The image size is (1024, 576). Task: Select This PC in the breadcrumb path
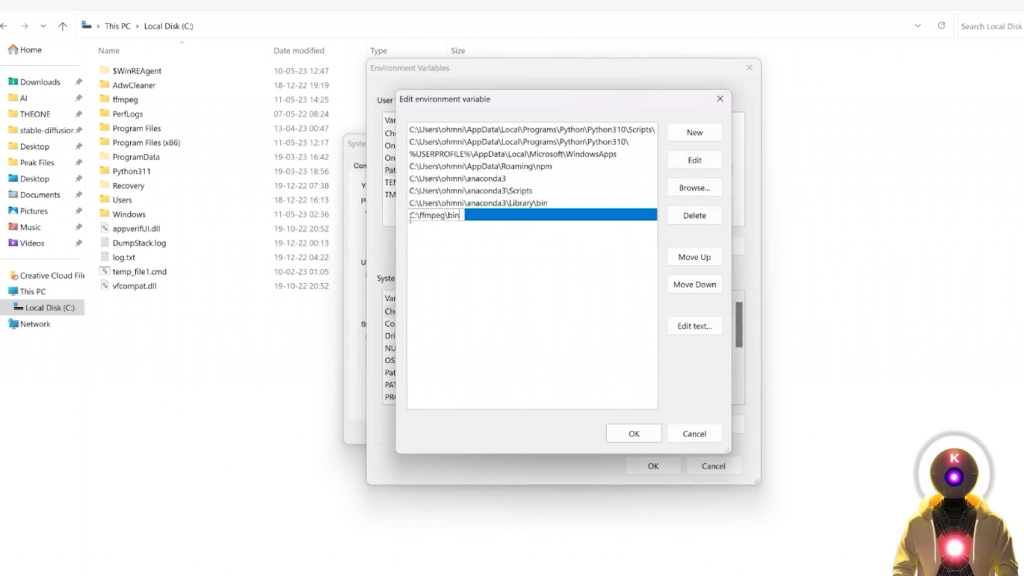coord(118,26)
